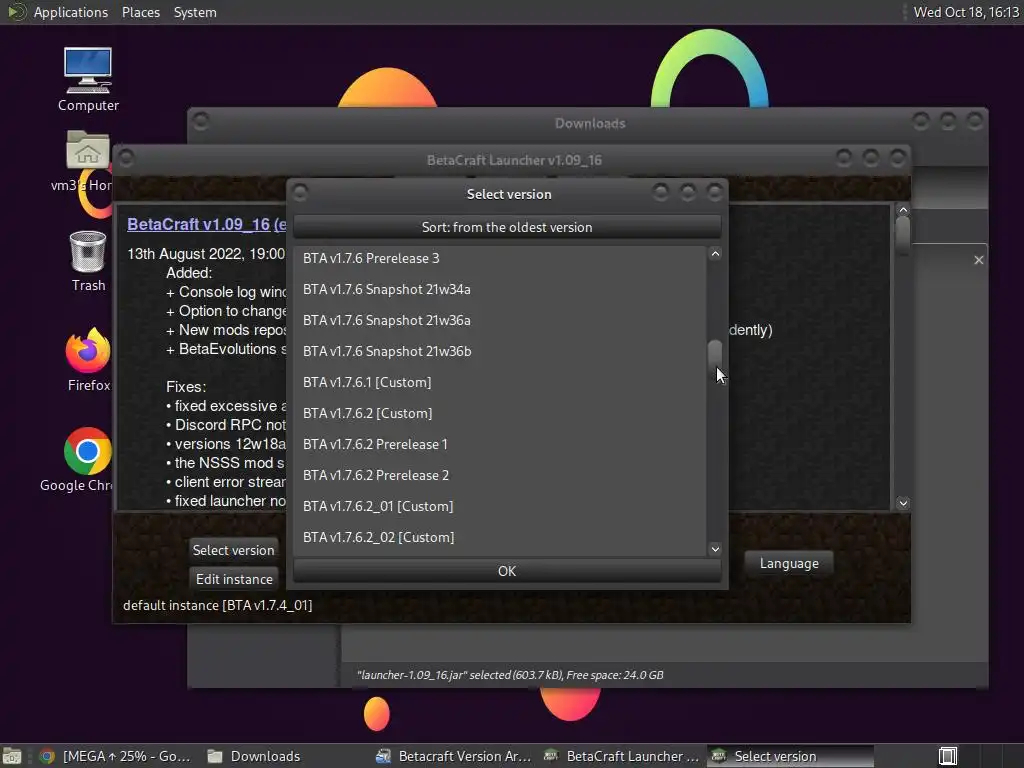The width and height of the screenshot is (1024, 768).
Task: Open the Places menu
Action: [140, 12]
